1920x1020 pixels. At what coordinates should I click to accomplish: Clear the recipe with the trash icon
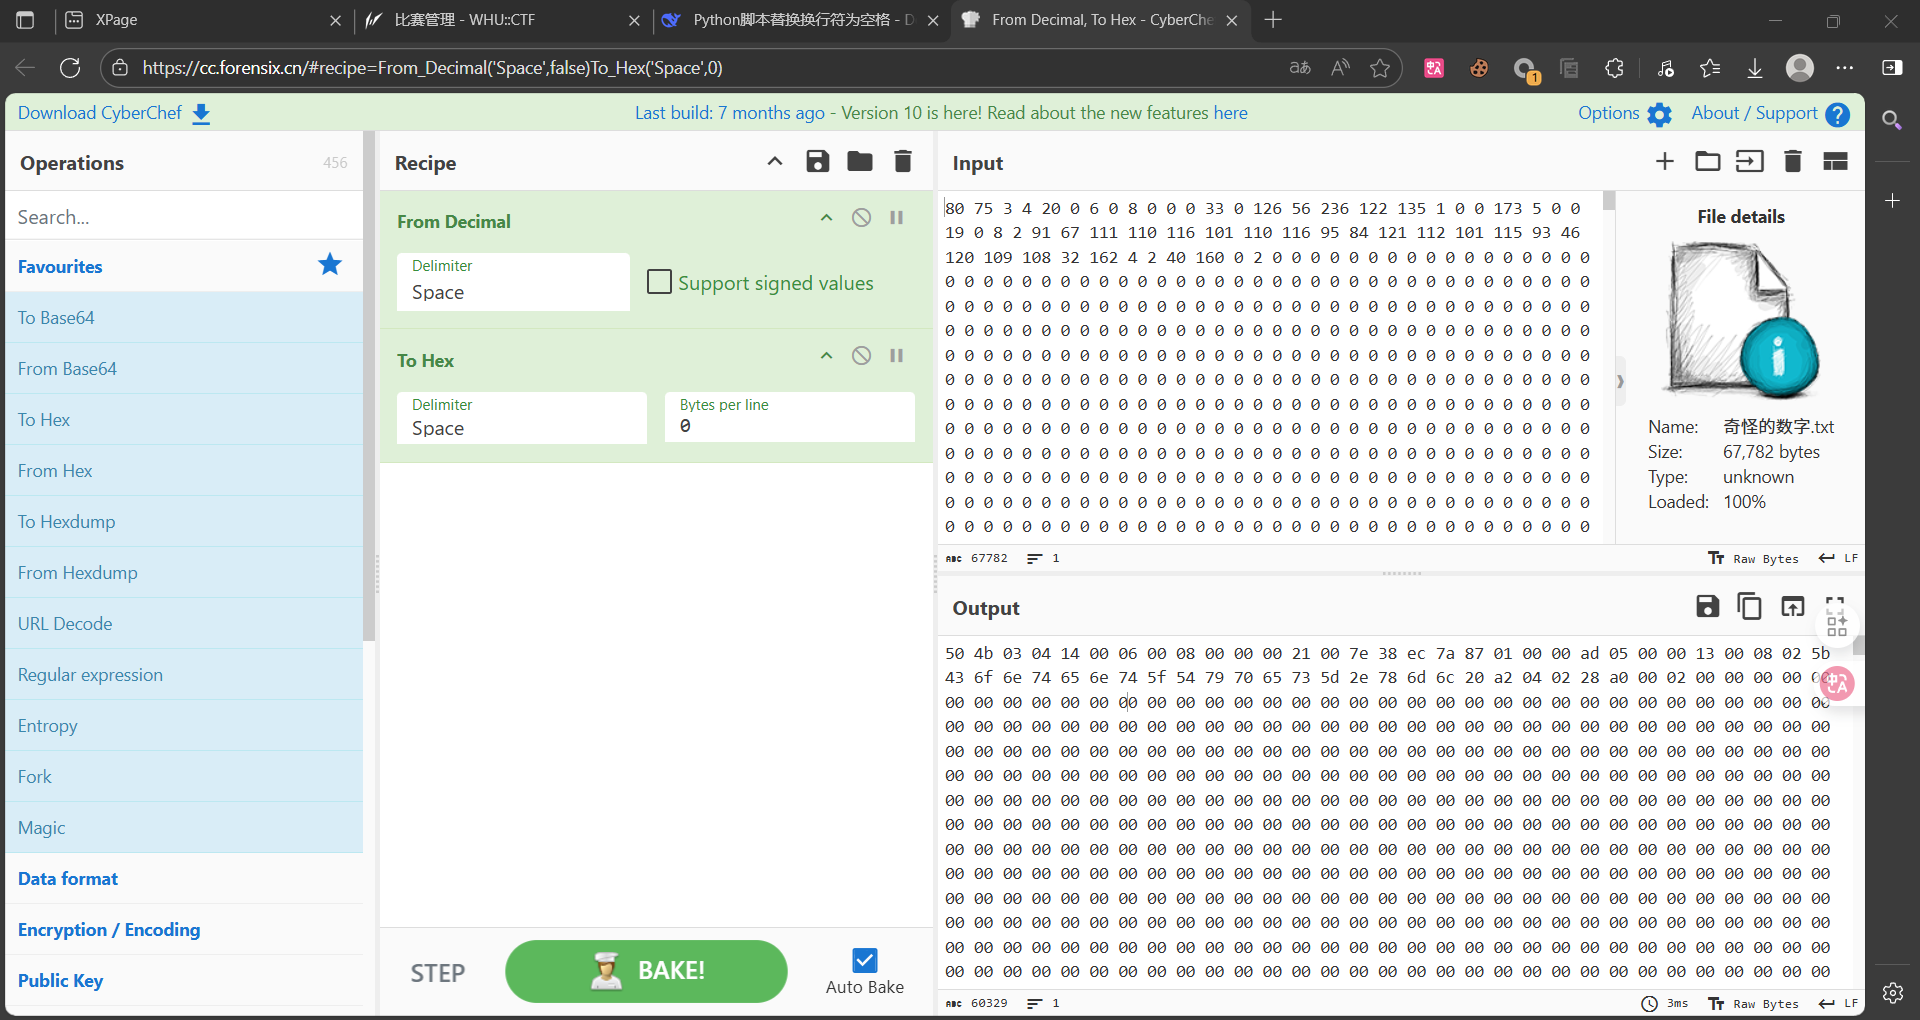[902, 162]
